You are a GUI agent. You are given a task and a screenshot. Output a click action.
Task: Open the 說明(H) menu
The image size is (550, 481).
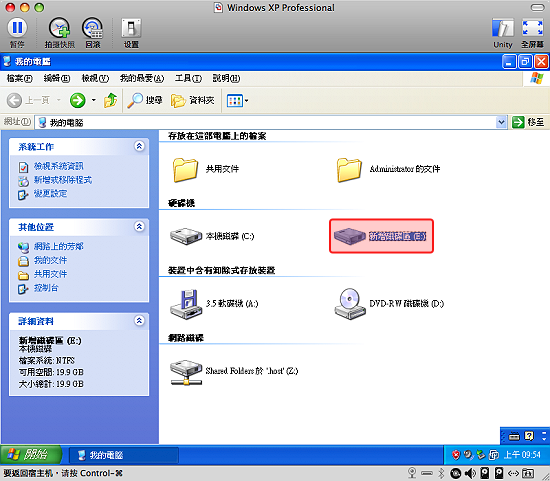click(226, 78)
